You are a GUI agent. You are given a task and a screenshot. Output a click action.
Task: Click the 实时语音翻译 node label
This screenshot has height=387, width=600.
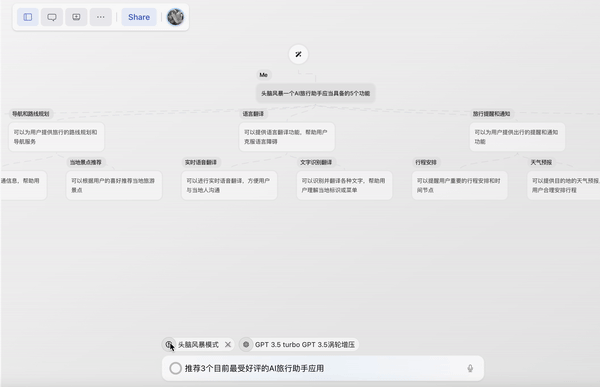tap(201, 162)
